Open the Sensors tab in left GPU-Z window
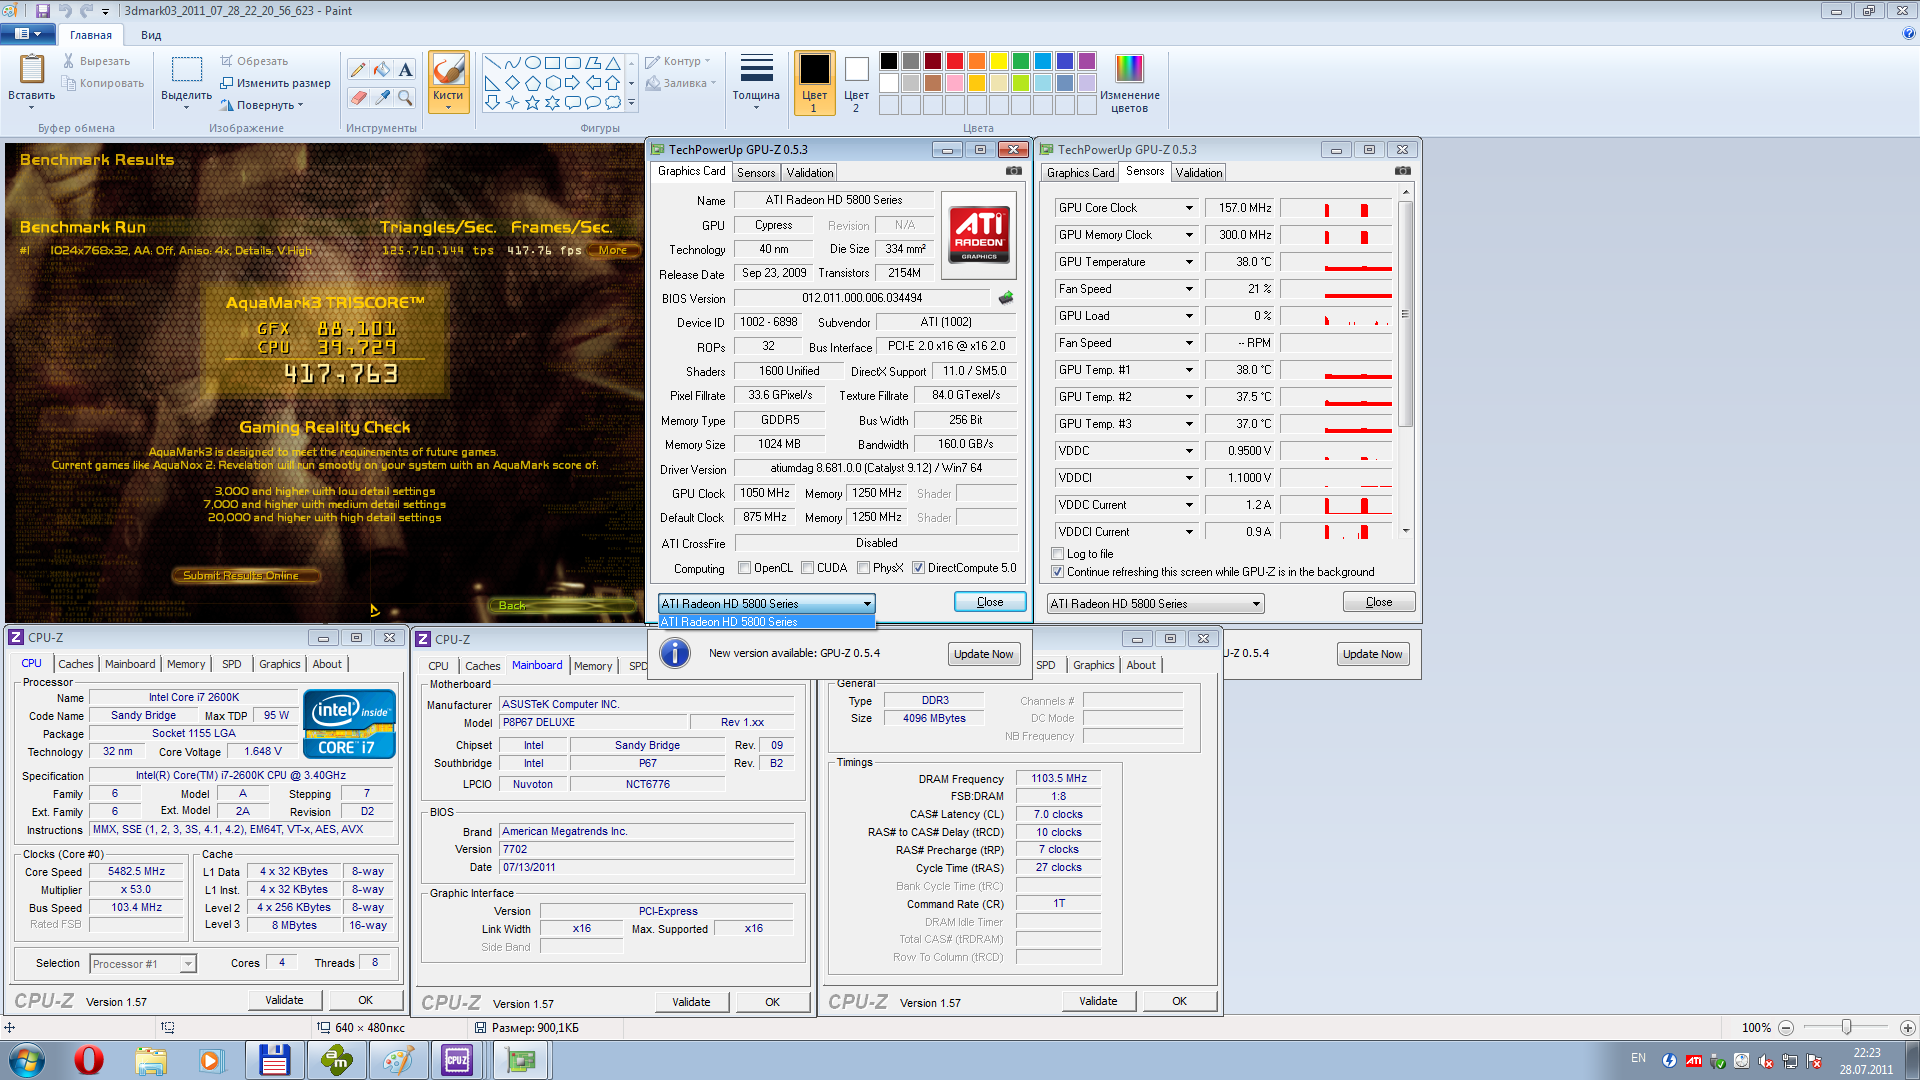Image resolution: width=1920 pixels, height=1080 pixels. (x=756, y=173)
